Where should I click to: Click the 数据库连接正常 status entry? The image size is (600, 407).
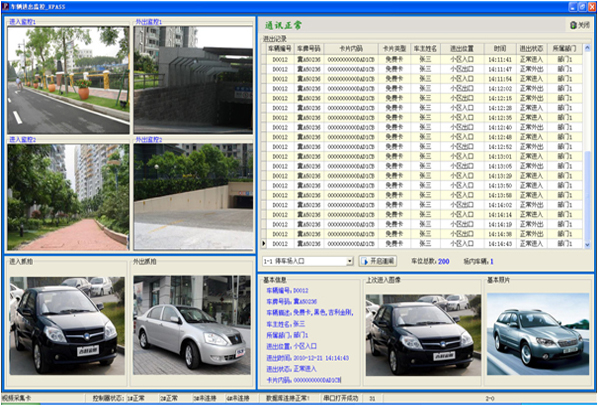click(x=288, y=399)
